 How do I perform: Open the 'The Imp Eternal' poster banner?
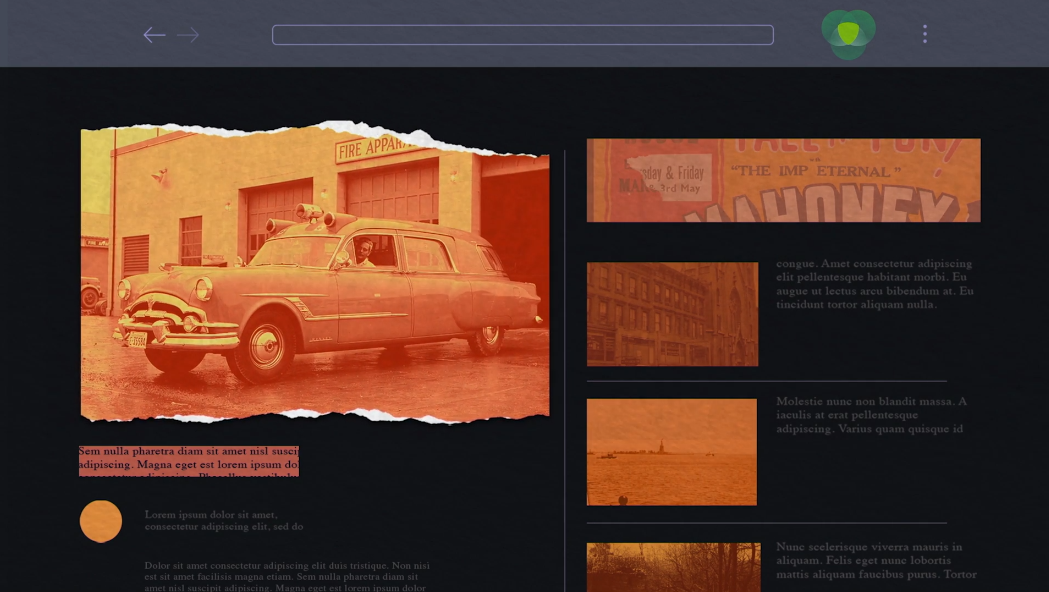coord(783,180)
